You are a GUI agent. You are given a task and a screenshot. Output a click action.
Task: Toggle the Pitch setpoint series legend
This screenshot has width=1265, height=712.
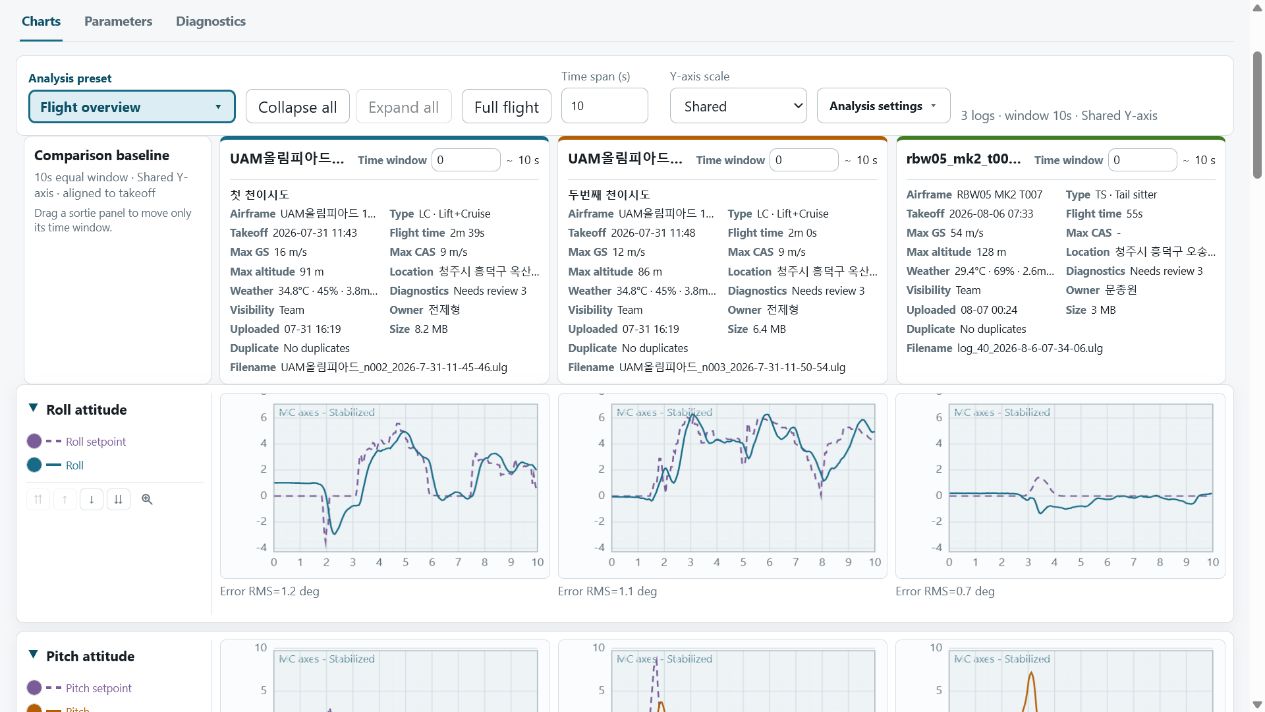click(79, 688)
